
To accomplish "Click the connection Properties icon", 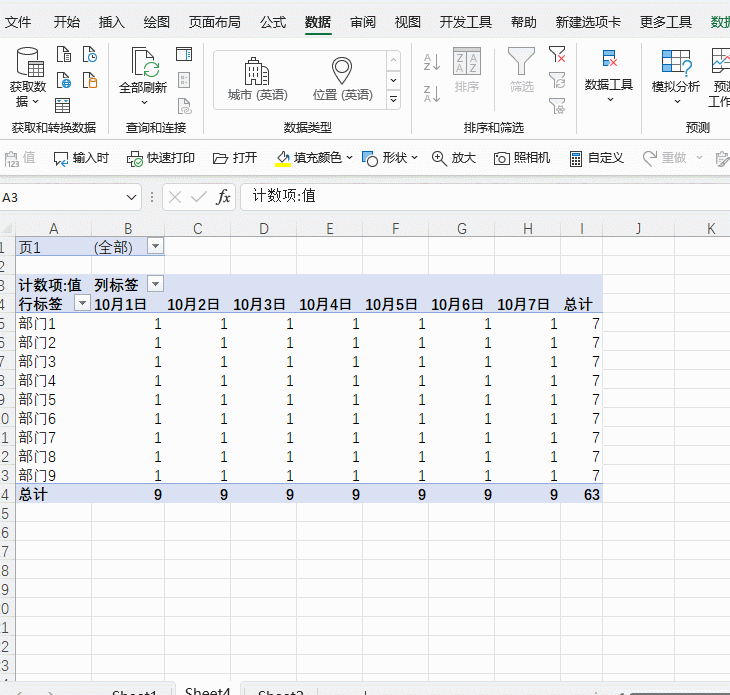I will pos(184,80).
